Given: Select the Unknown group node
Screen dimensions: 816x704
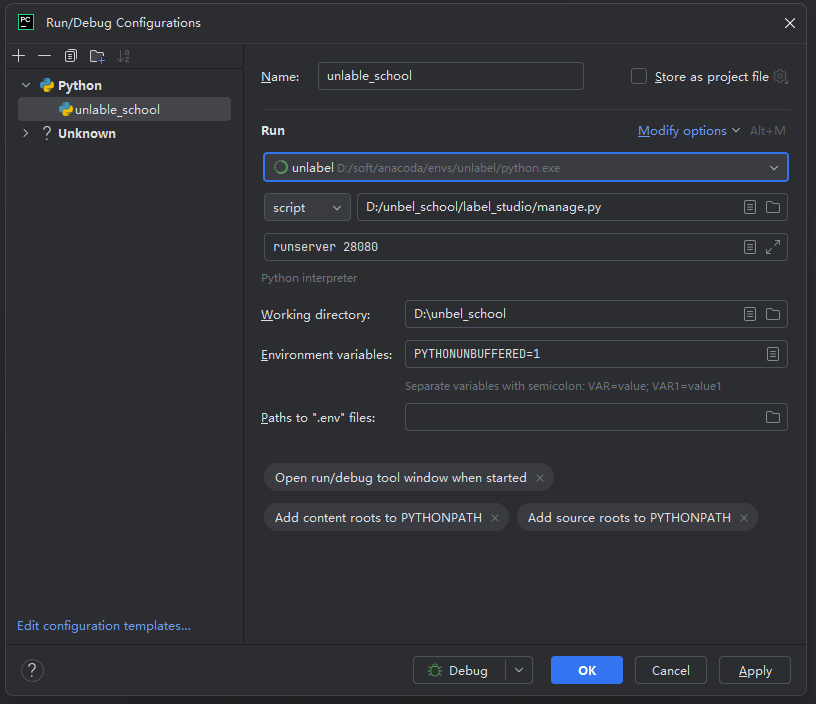Looking at the screenshot, I should [86, 133].
